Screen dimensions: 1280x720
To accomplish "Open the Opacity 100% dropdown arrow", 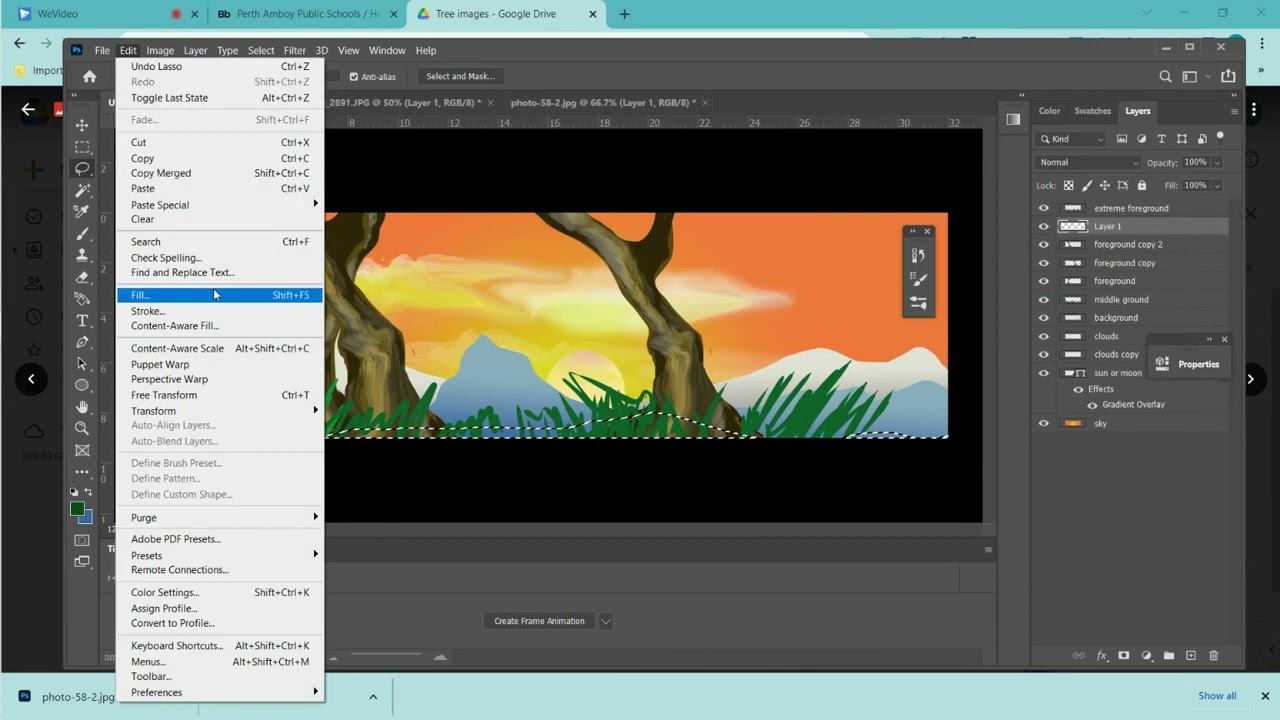I will click(1217, 162).
